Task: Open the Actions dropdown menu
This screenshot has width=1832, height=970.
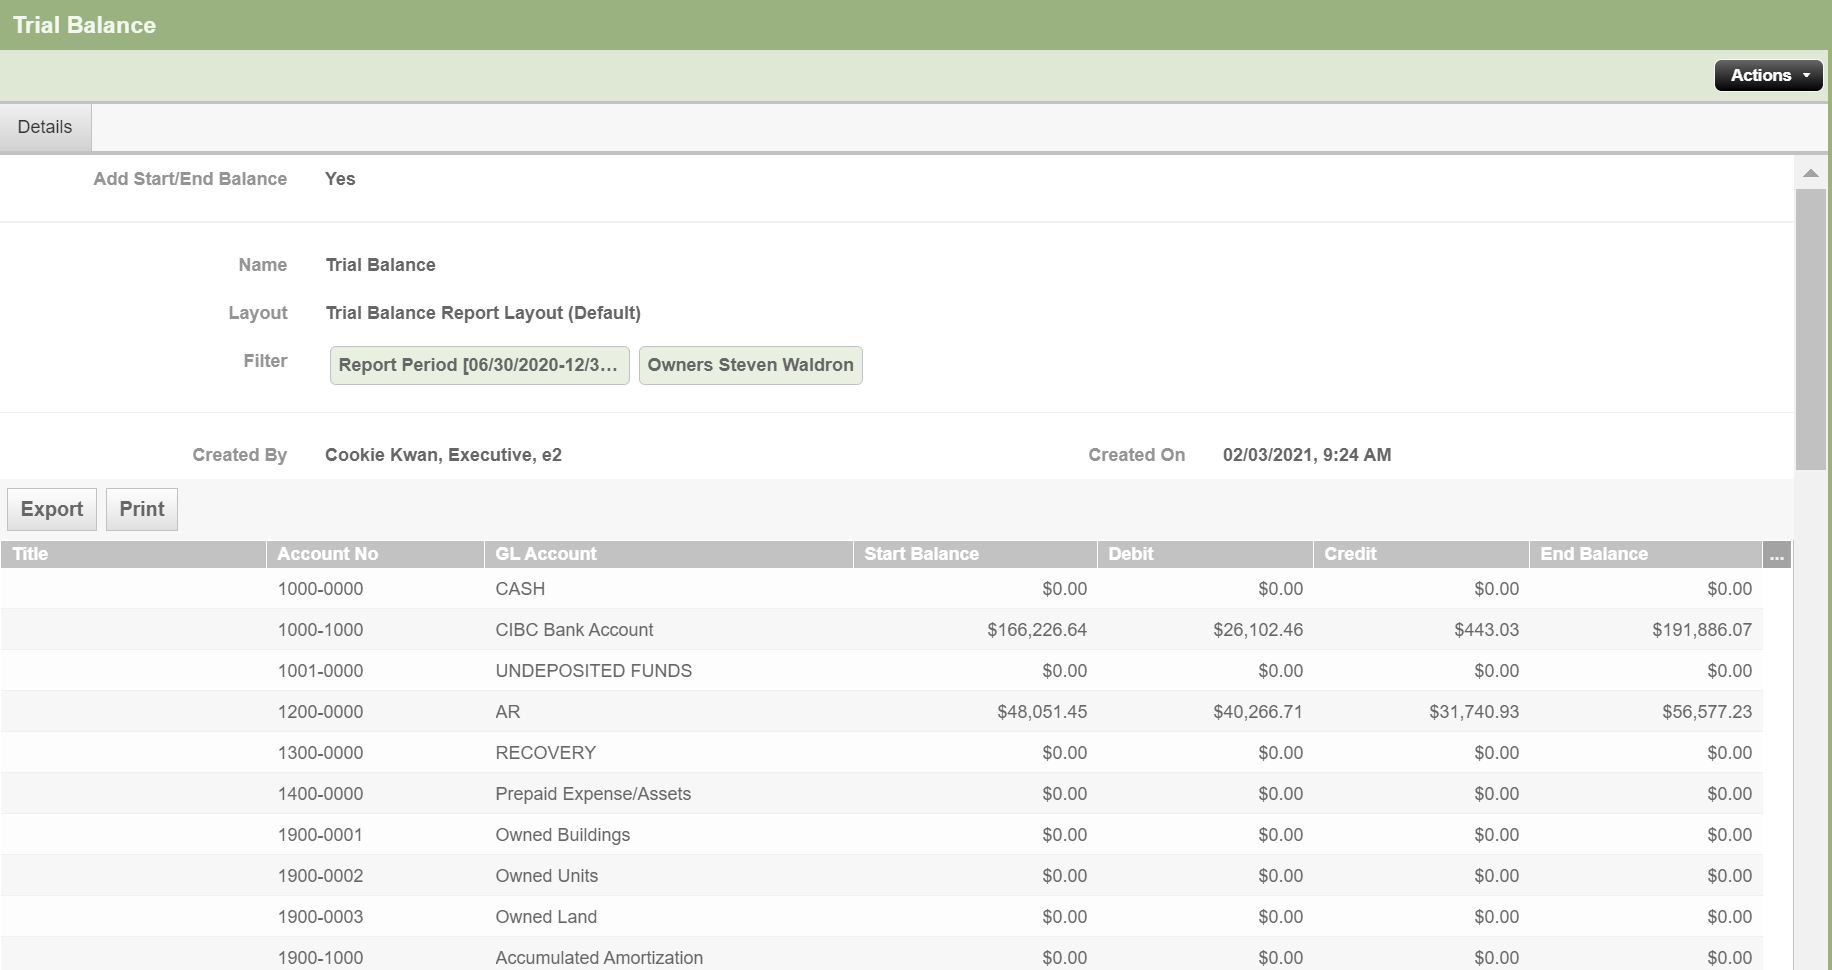Action: pyautogui.click(x=1768, y=75)
